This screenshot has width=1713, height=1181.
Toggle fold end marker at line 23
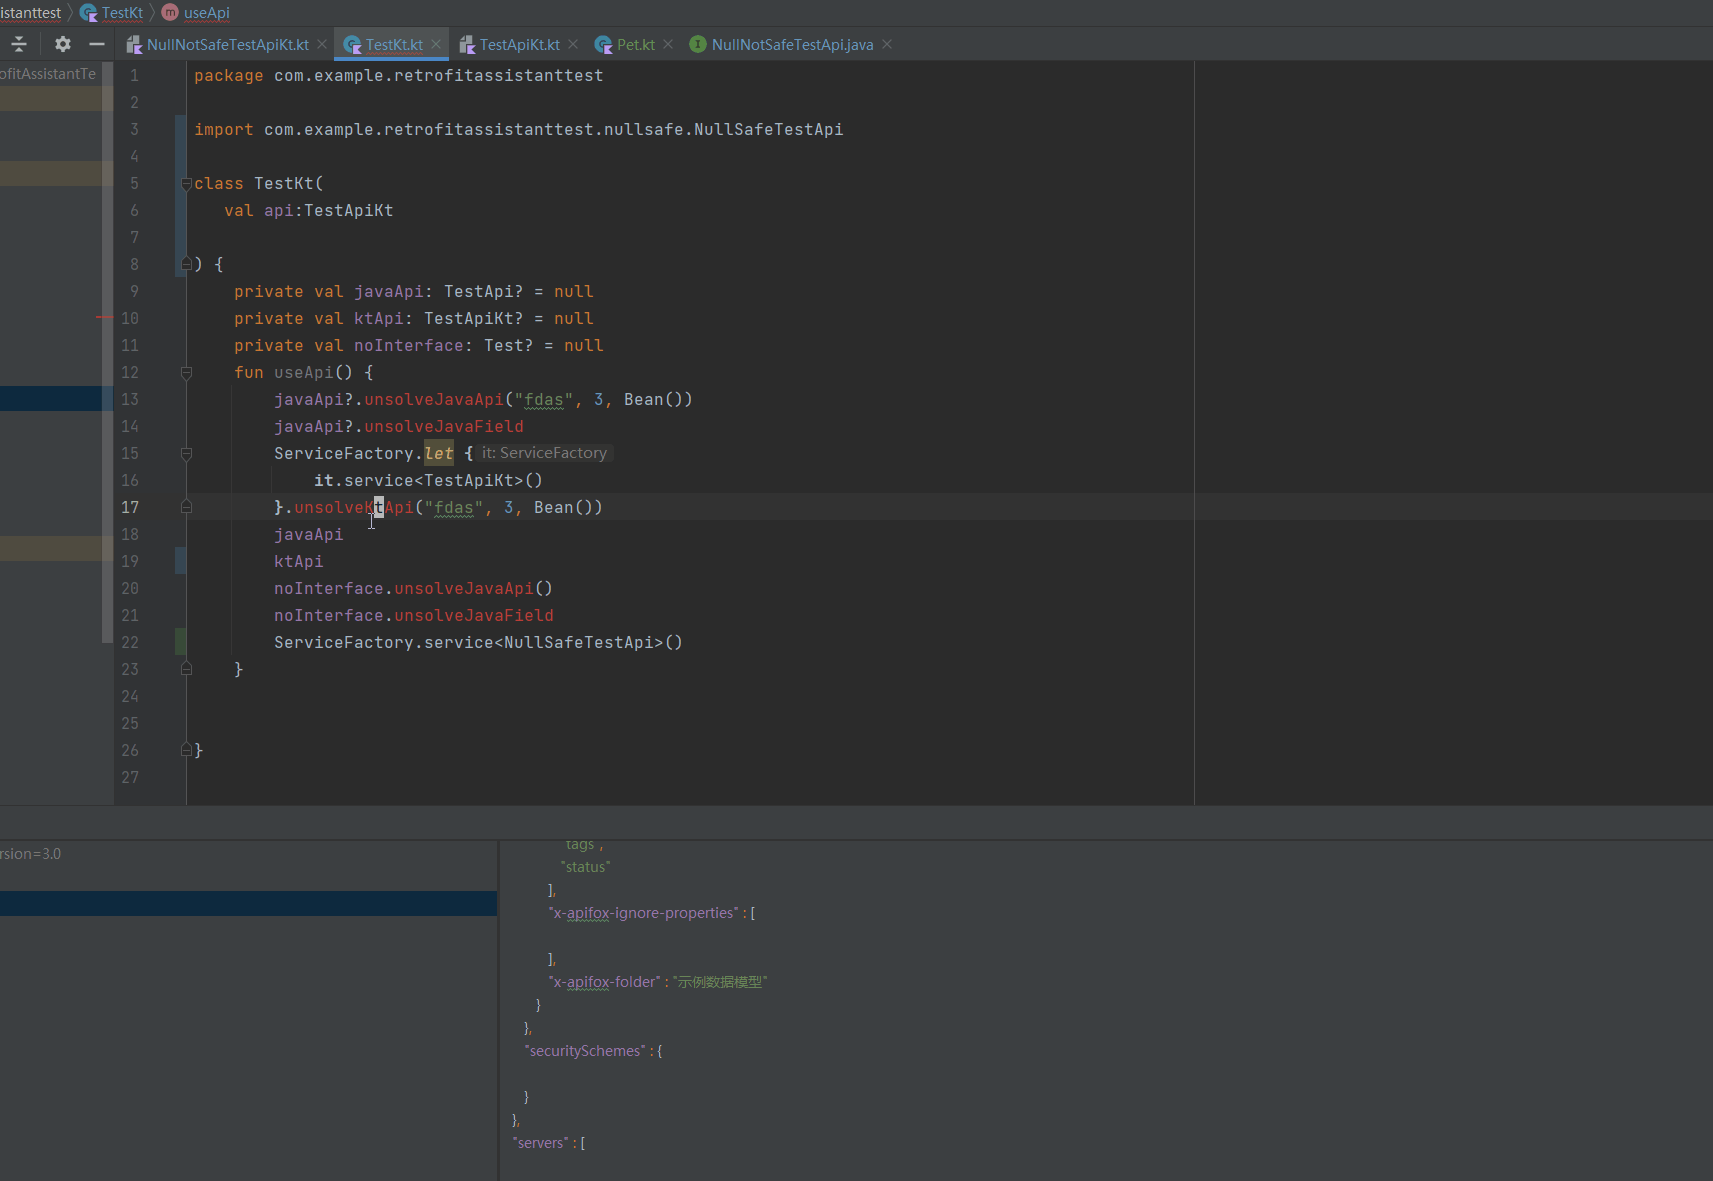point(186,669)
